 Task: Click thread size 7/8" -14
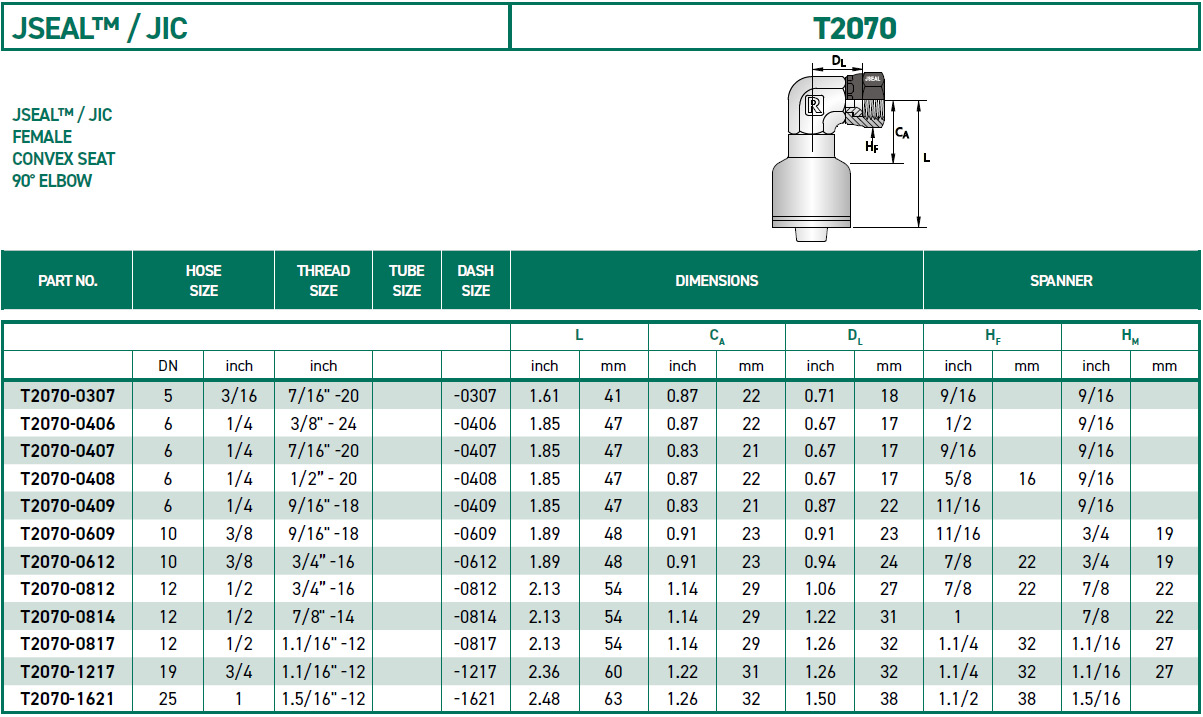323,616
